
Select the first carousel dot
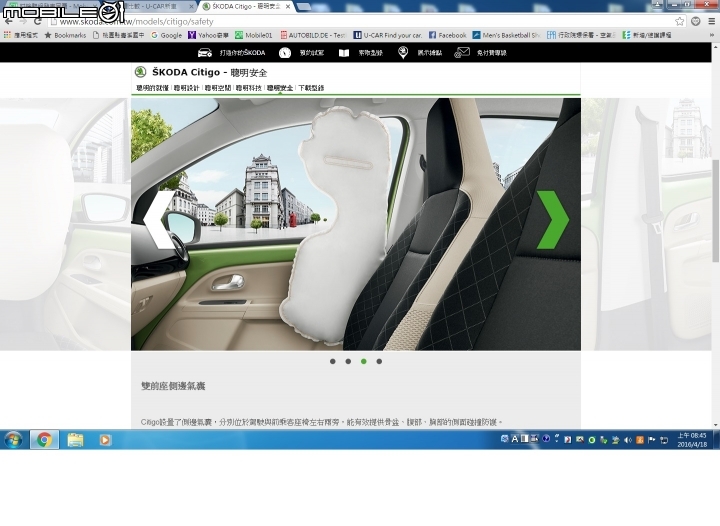pos(332,362)
